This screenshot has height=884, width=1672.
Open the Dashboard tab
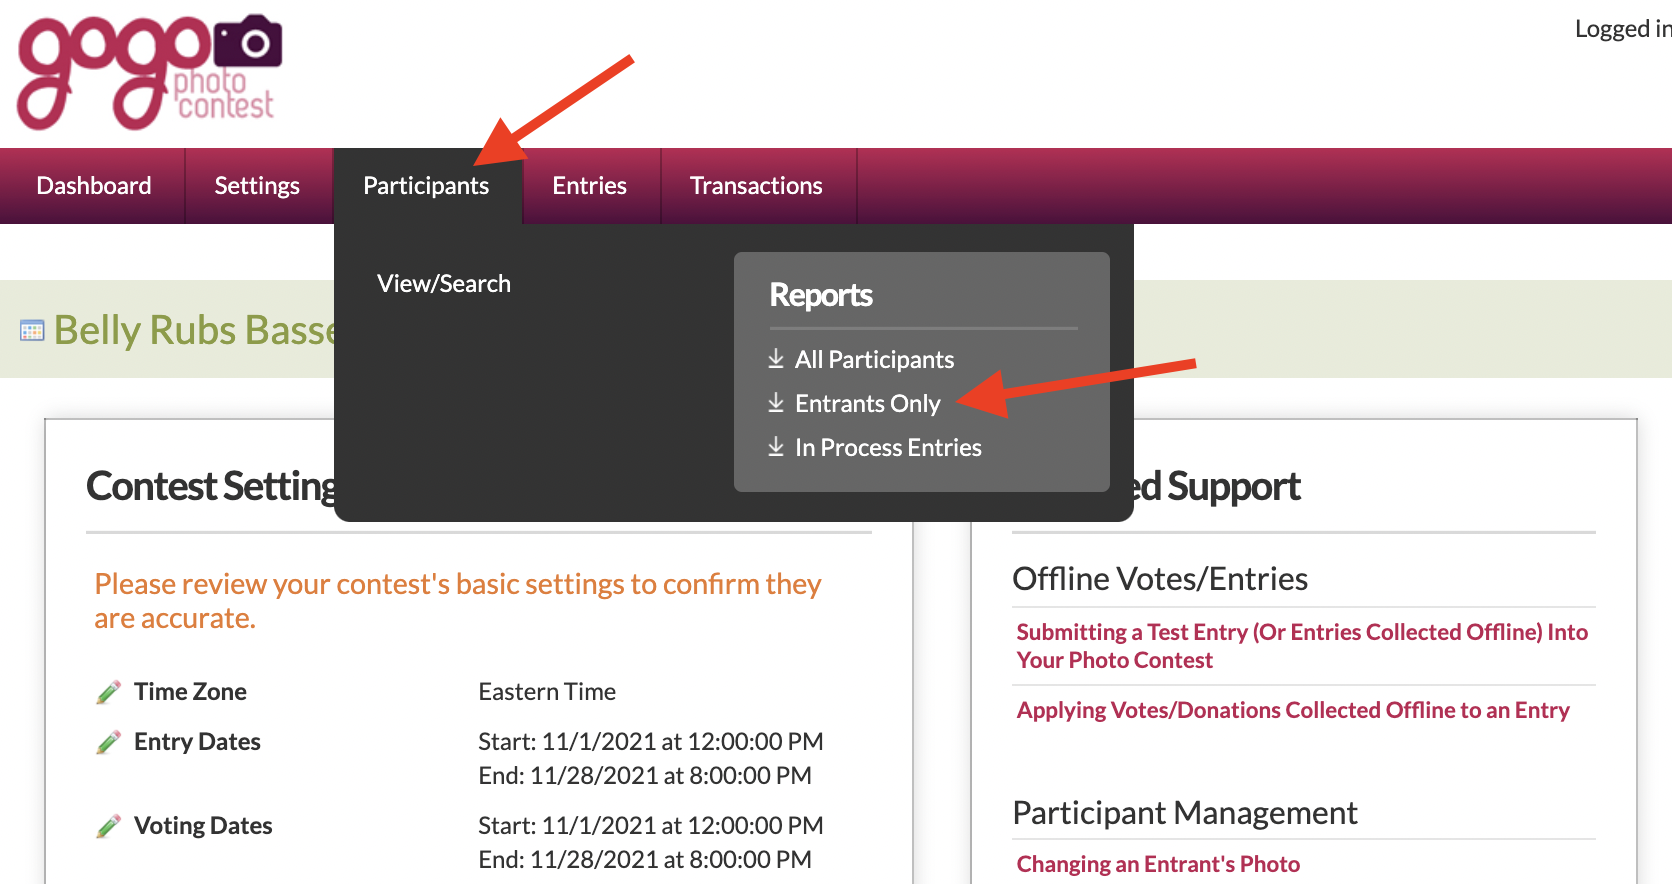[94, 186]
